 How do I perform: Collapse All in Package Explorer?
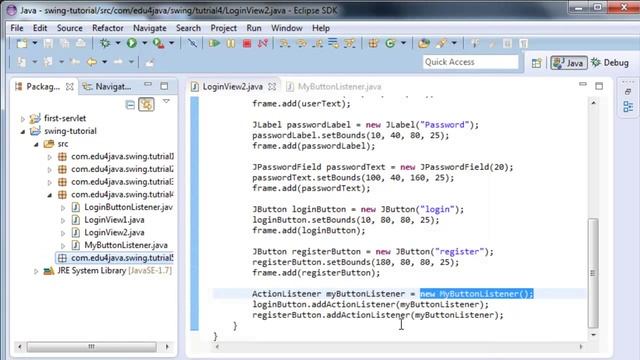click(130, 105)
